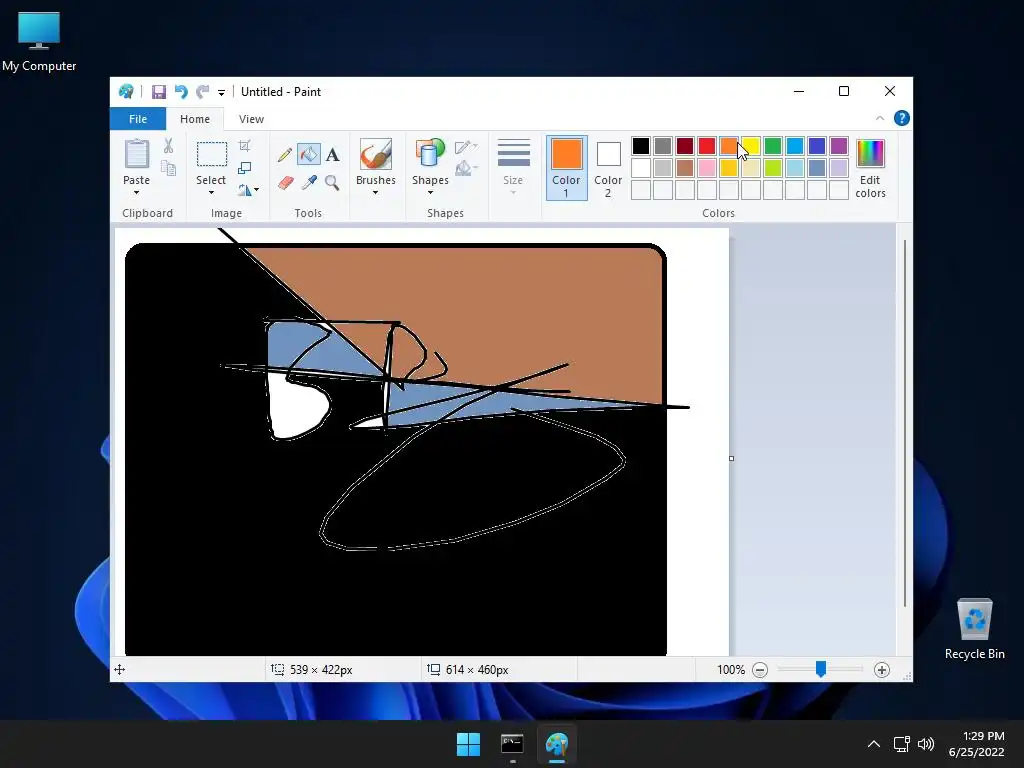Click the 100% zoom level text
This screenshot has height=768, width=1024.
click(x=731, y=669)
